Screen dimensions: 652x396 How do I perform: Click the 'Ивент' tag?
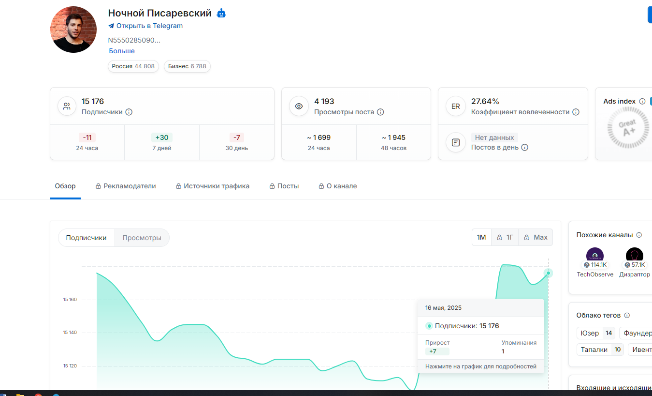[640, 350]
